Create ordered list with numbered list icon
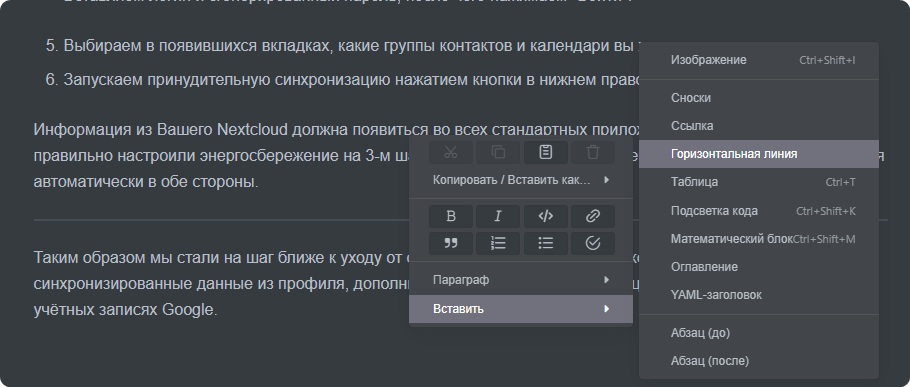Image resolution: width=910 pixels, height=387 pixels. point(498,244)
